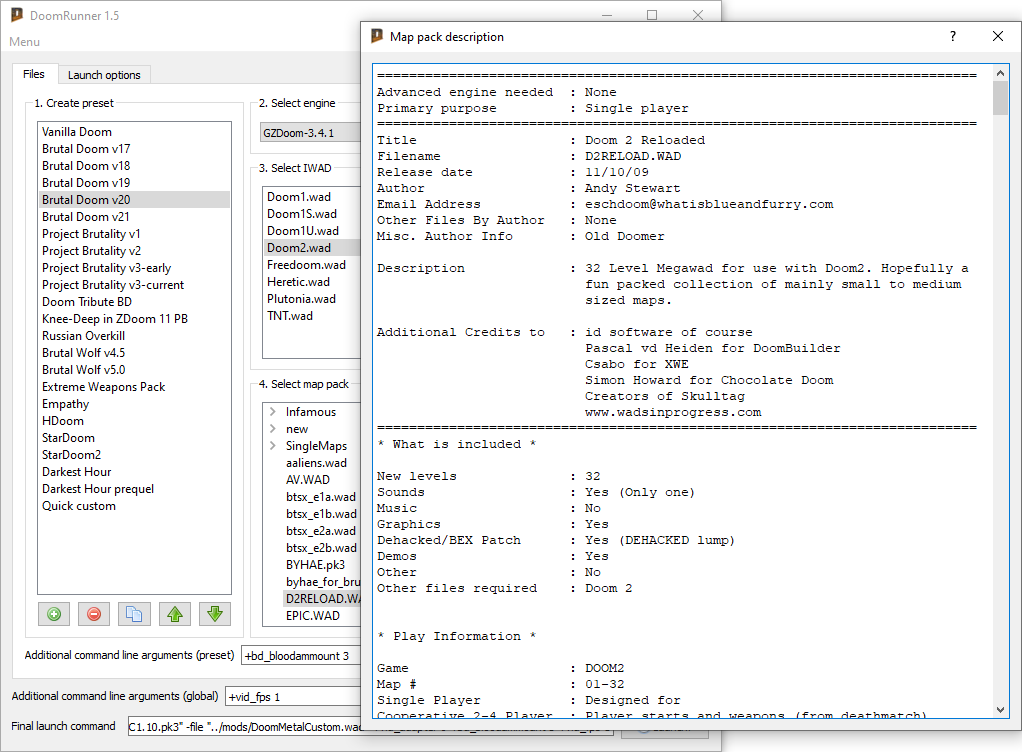Click the red remove preset button
Screen dimensions: 1022x752
[94, 614]
